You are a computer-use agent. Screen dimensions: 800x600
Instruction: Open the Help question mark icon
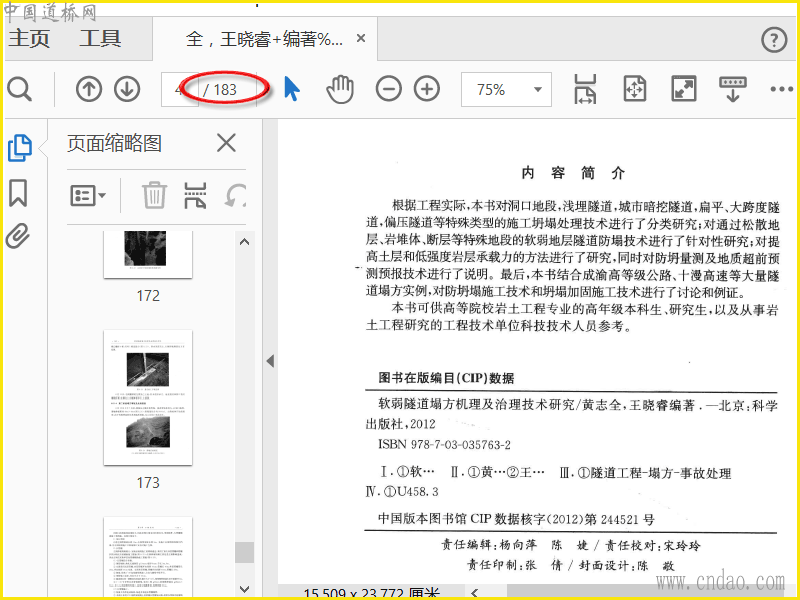[774, 39]
